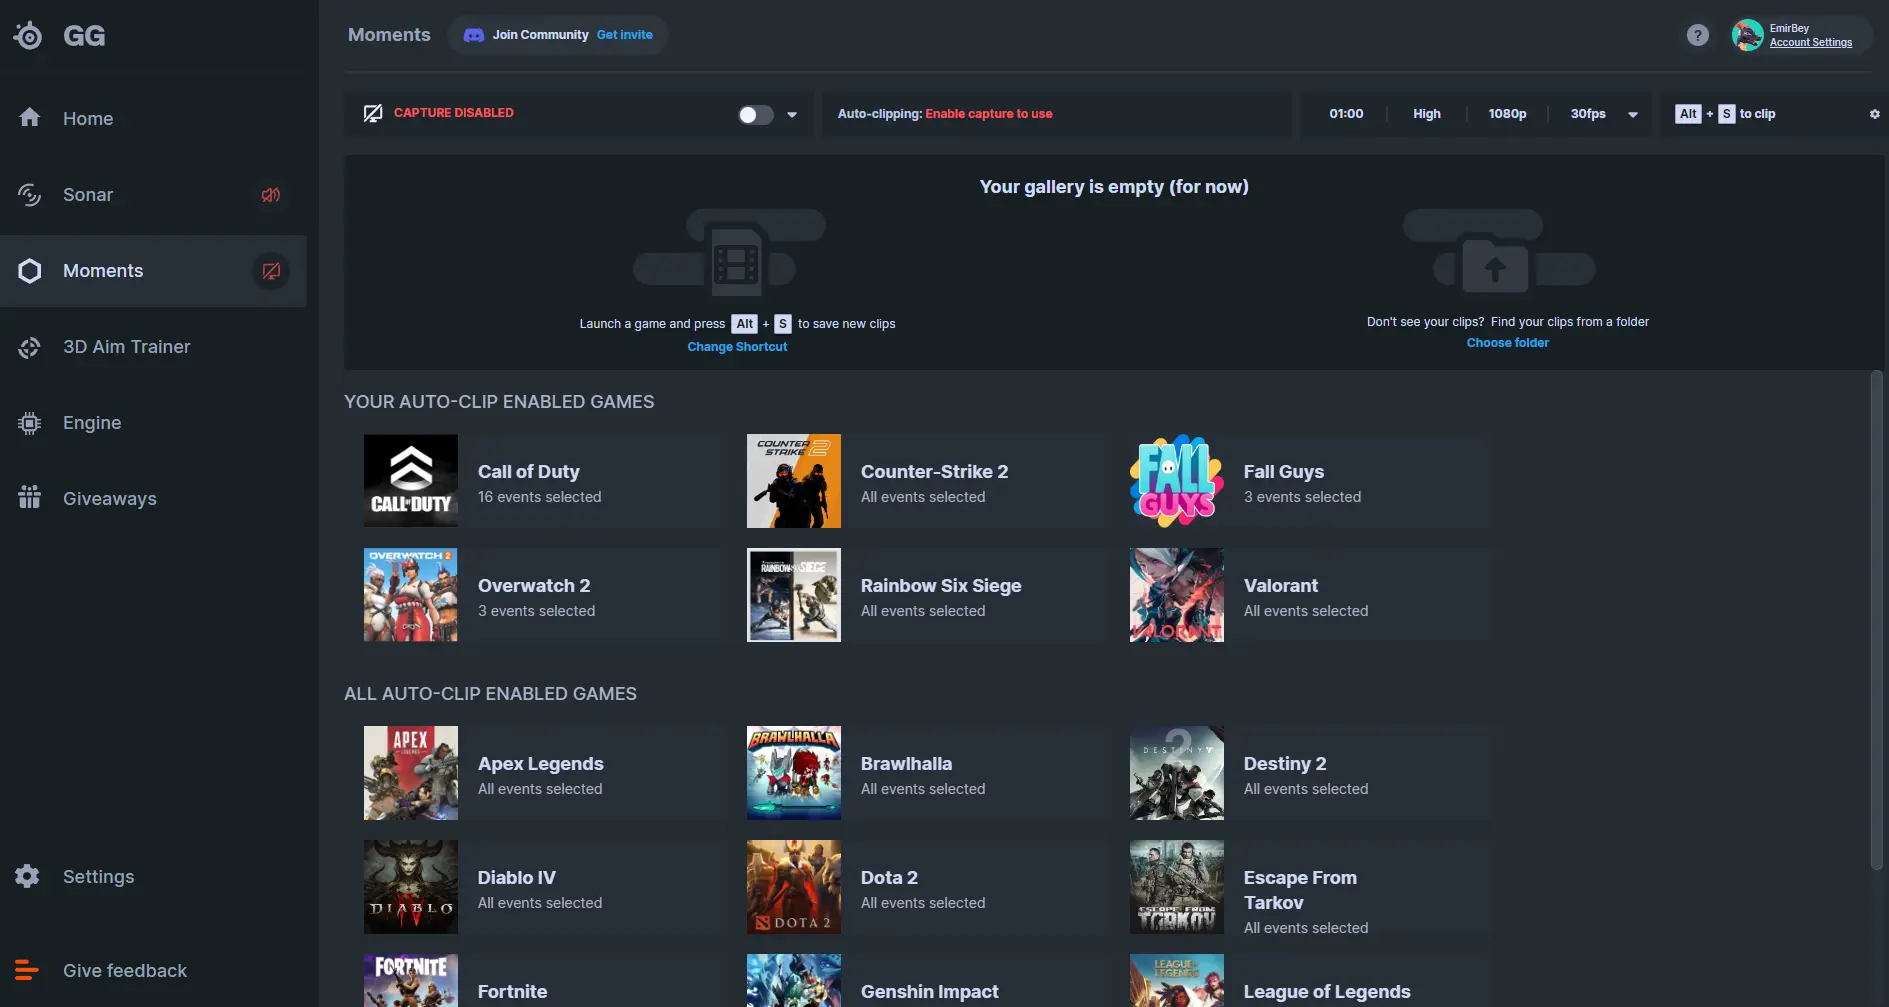The image size is (1889, 1007).
Task: Open the Call of Duty game thumbnail
Action: coord(411,481)
